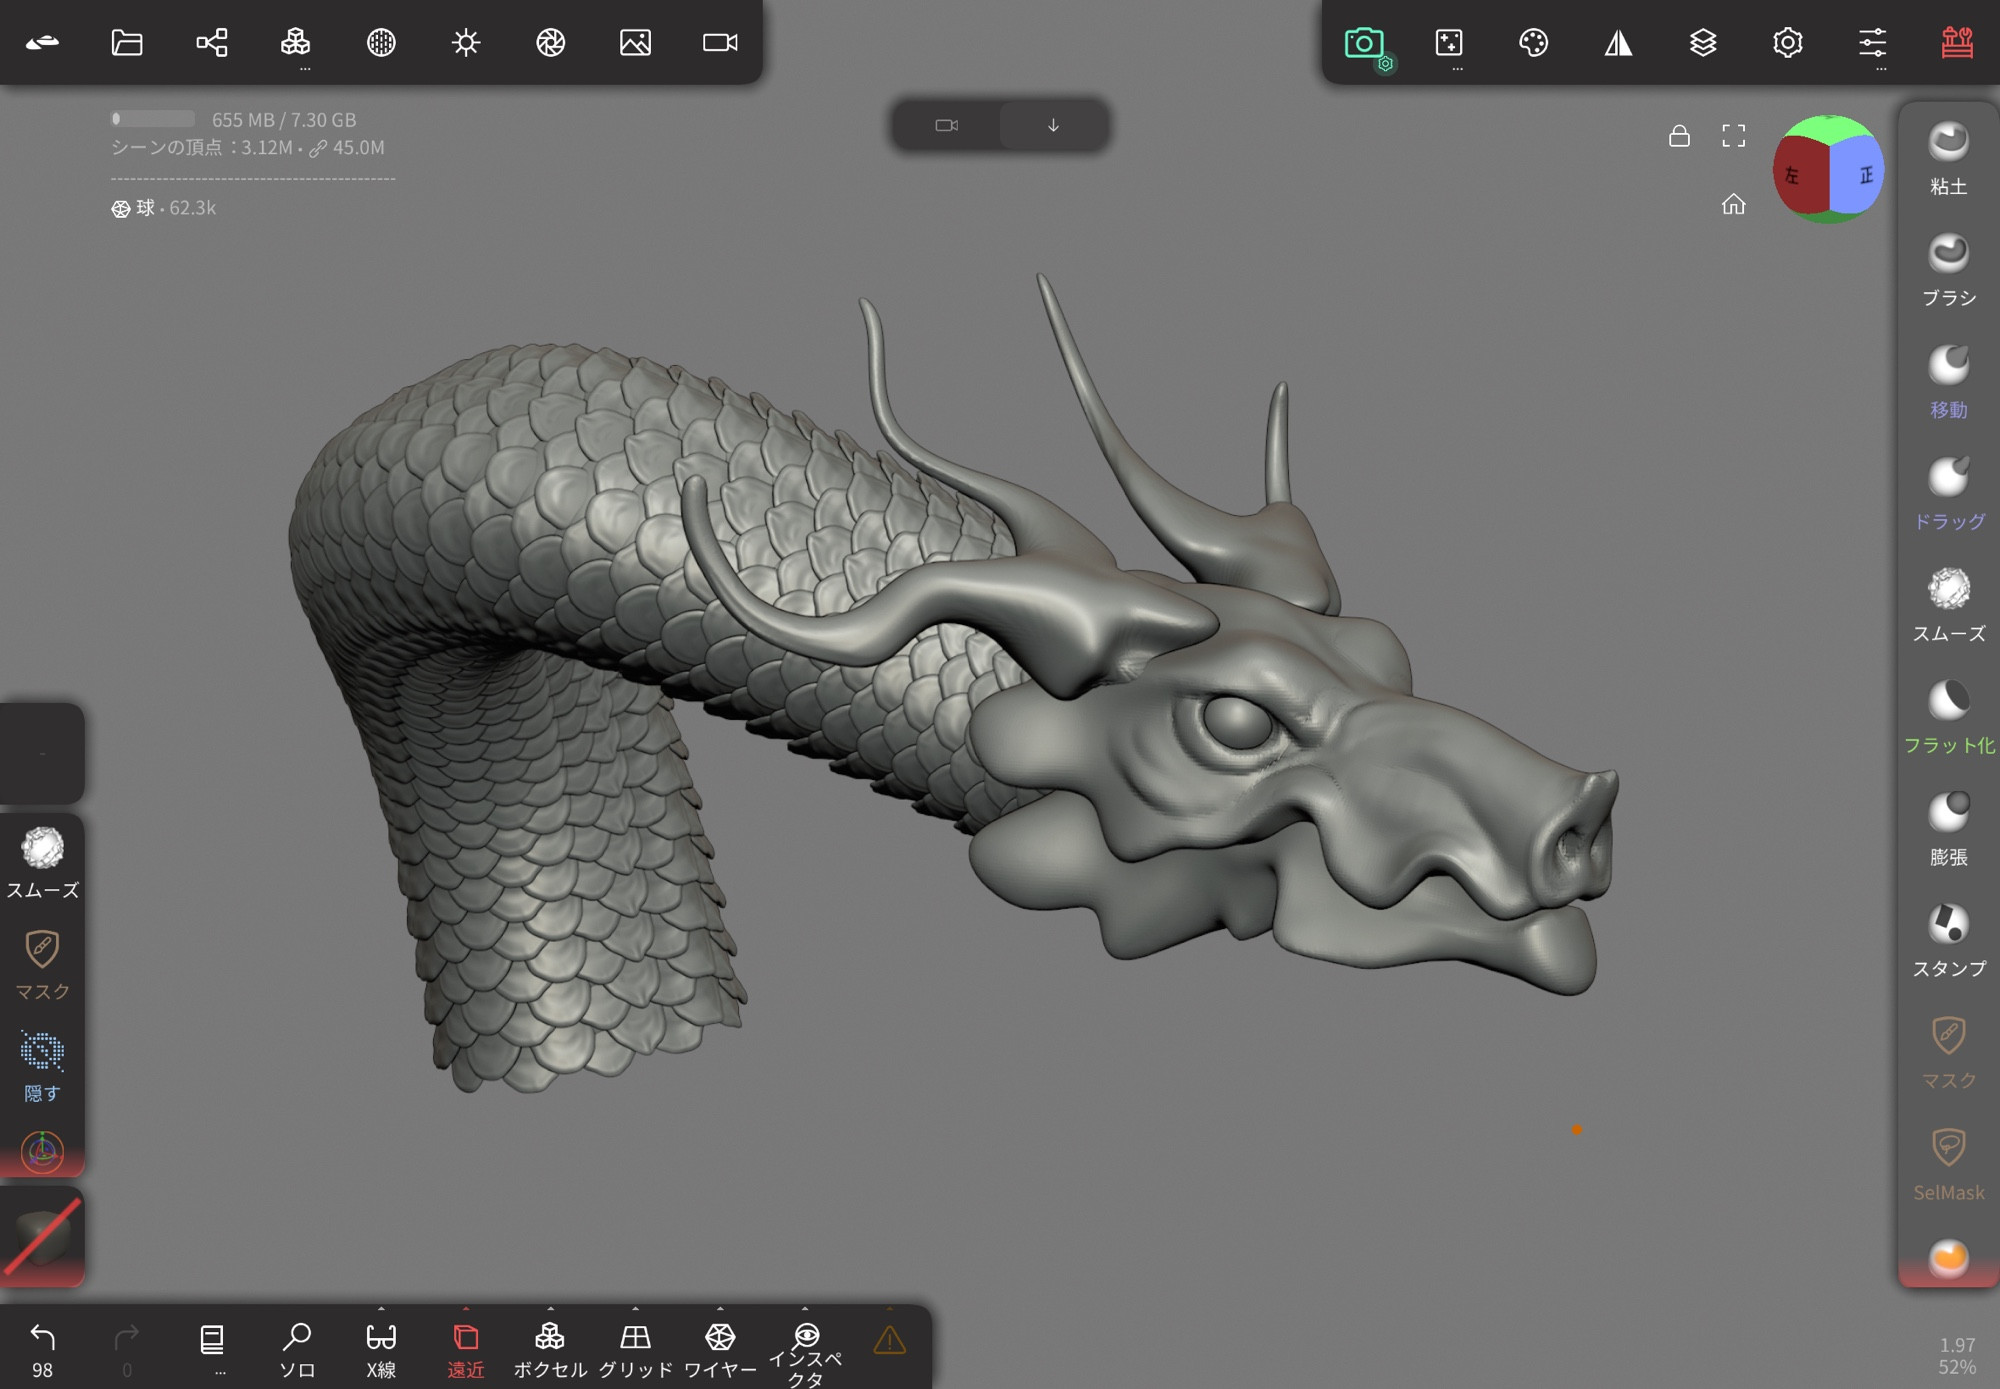Screen dimensions: 2000x1389
Task: Select the スムーズ tool in right panel
Action: [x=1949, y=606]
